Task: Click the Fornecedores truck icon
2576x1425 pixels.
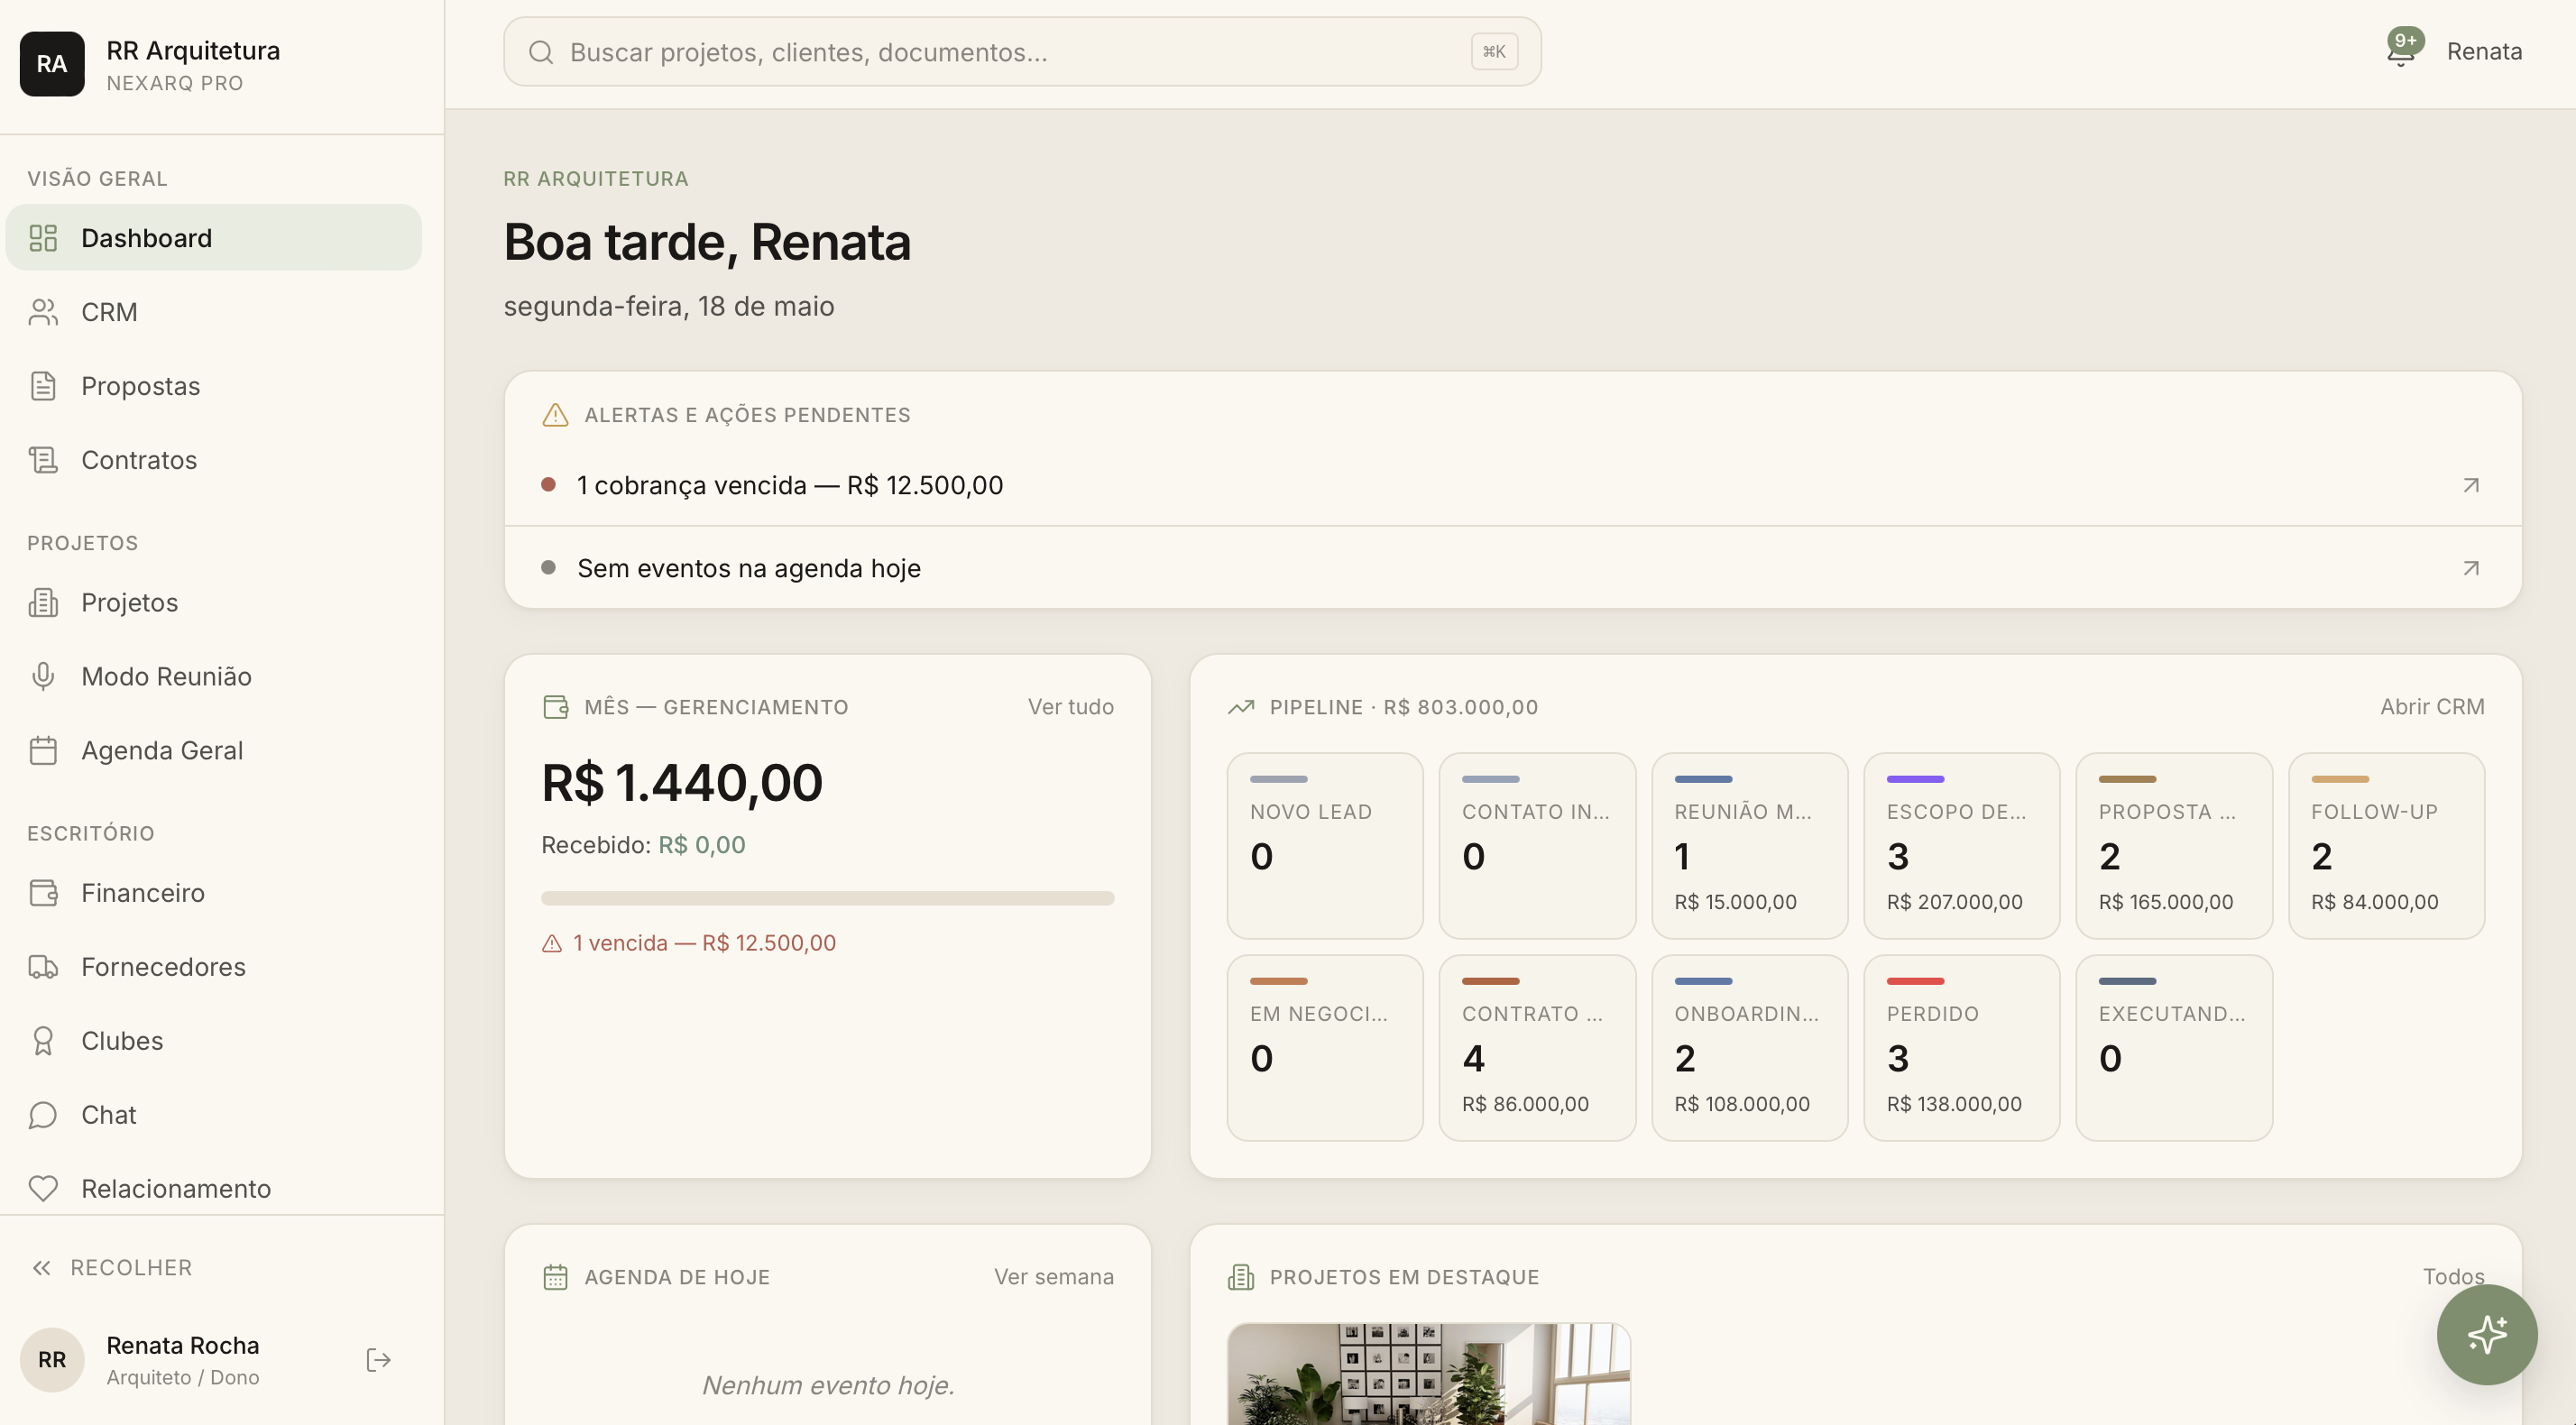Action: pyautogui.click(x=43, y=967)
